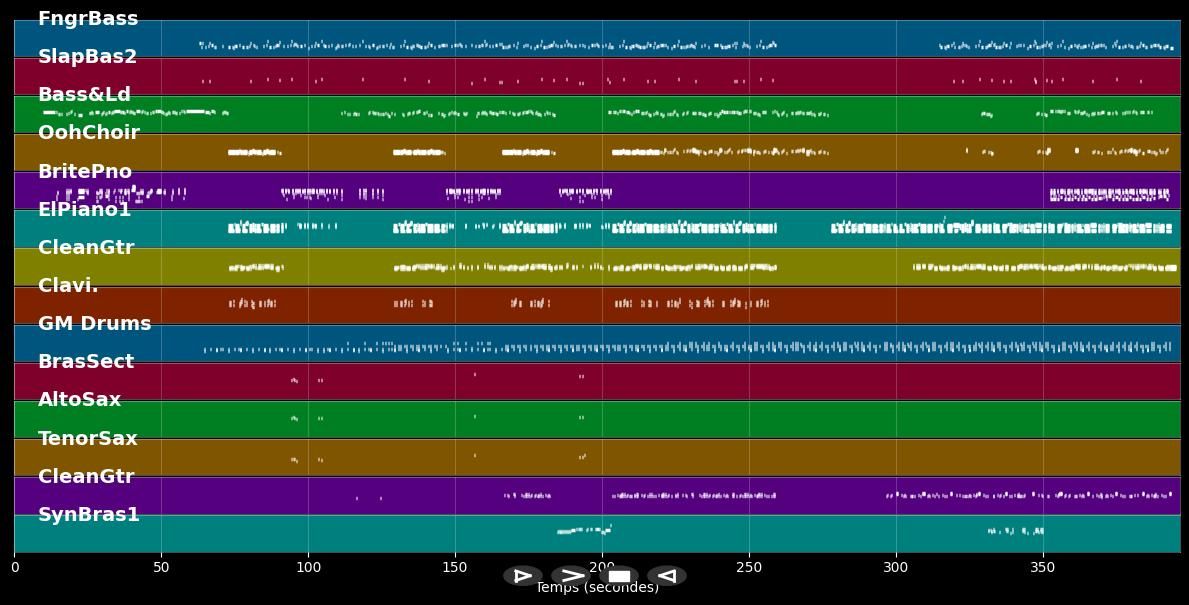Click the BritePno track name
Screen dimensions: 1189x605
(x=85, y=172)
